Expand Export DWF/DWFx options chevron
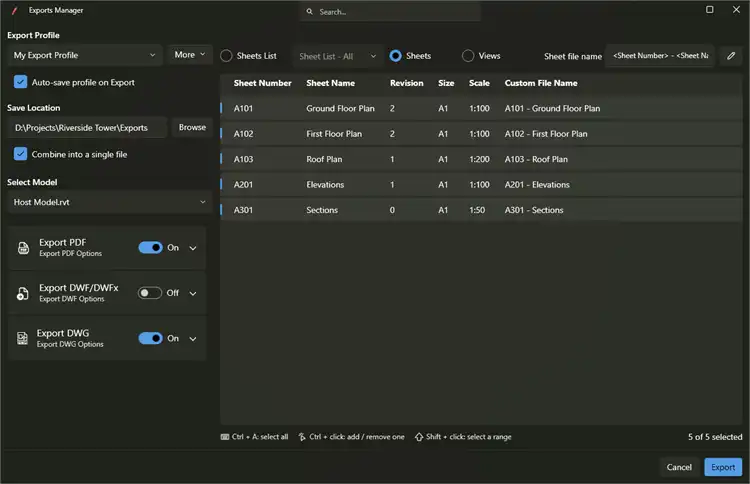 point(193,293)
